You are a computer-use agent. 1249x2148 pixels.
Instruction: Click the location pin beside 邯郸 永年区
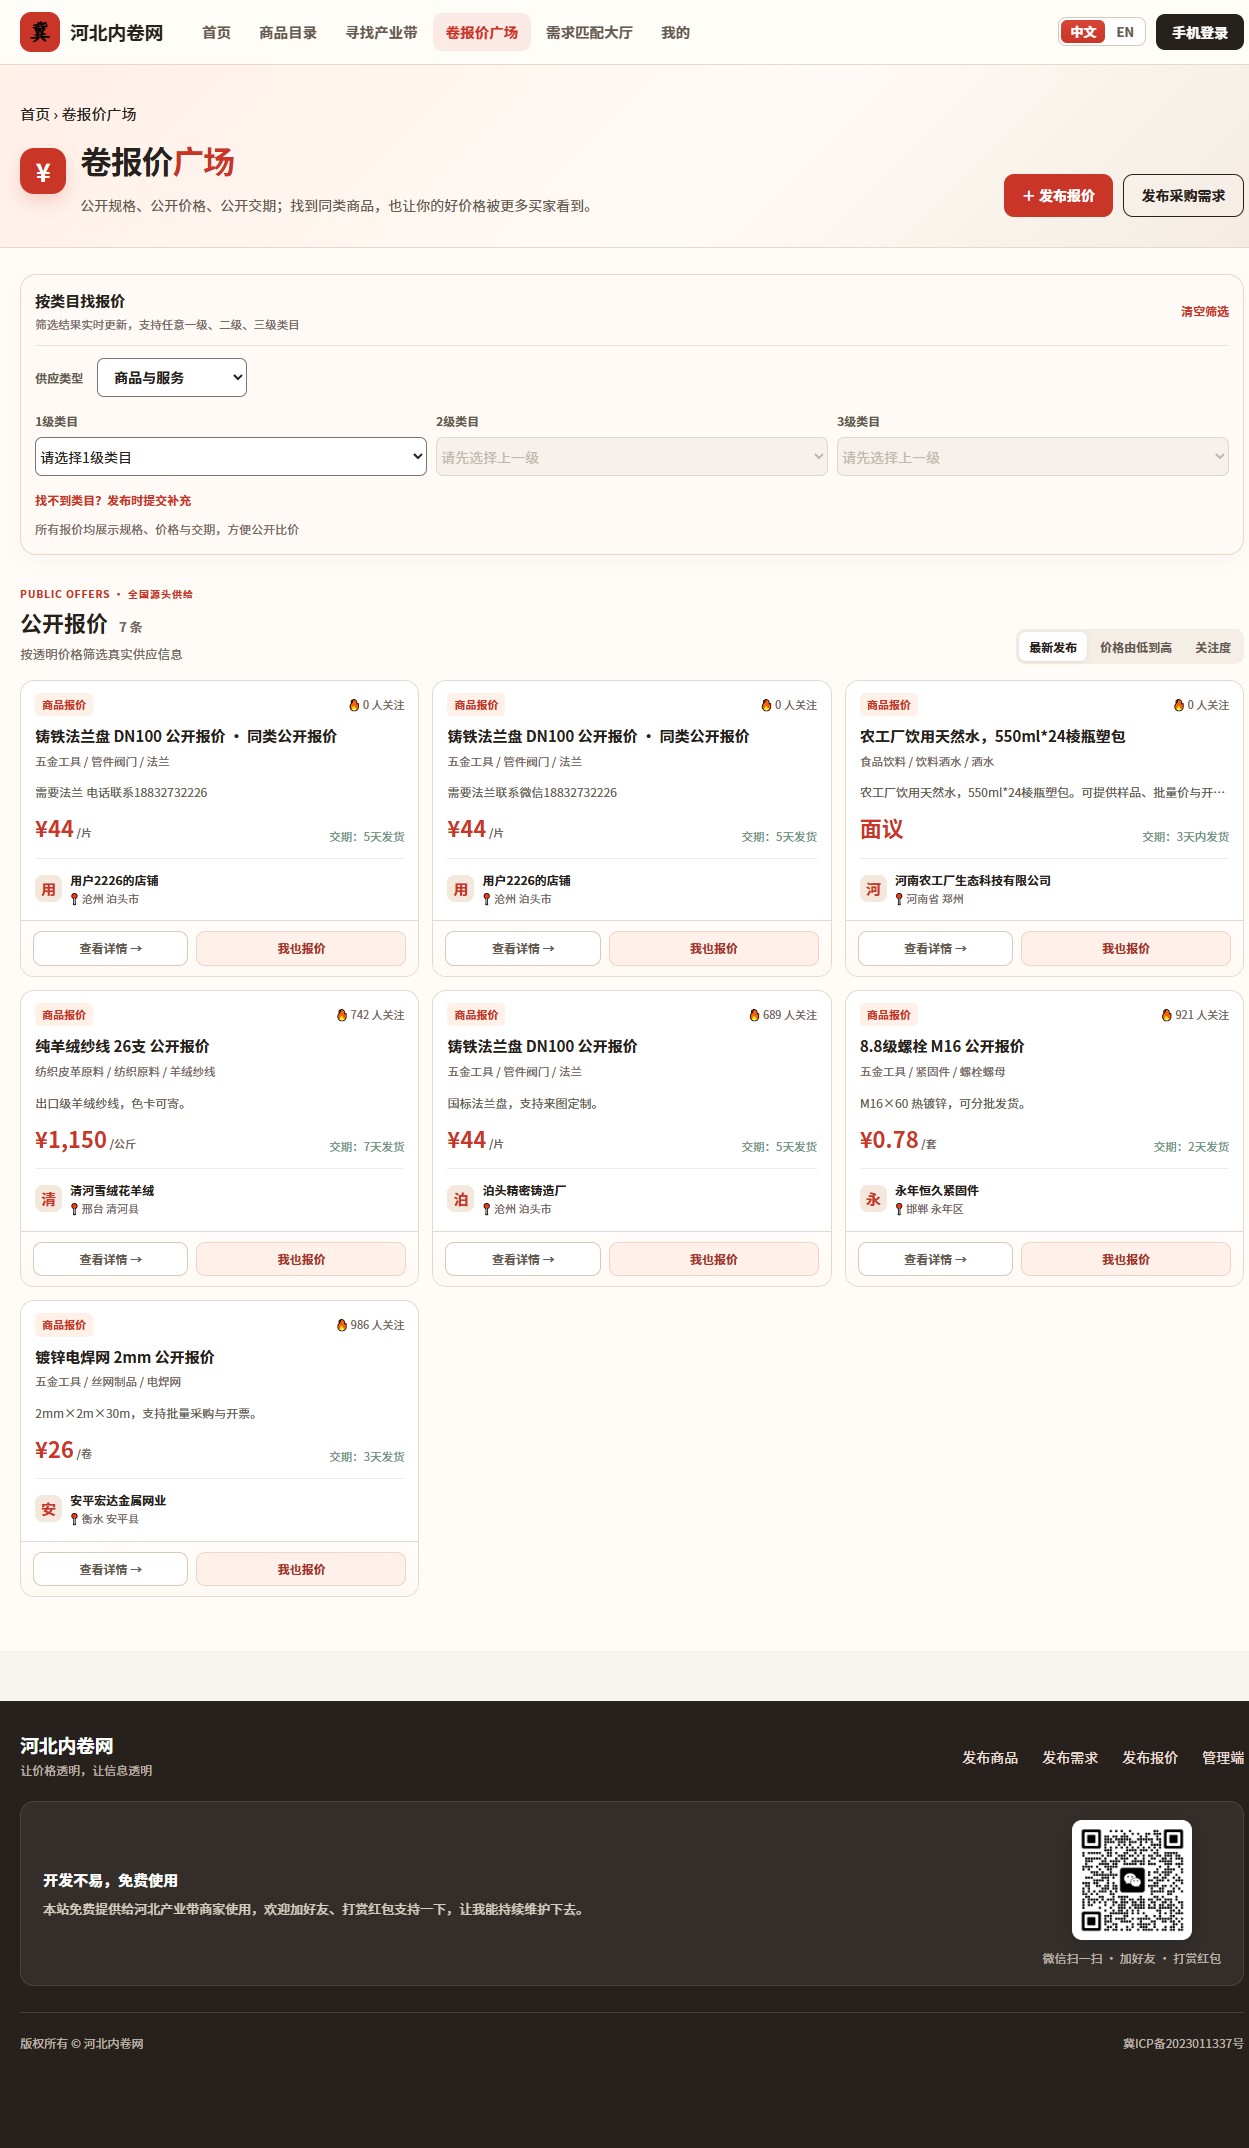(899, 1209)
